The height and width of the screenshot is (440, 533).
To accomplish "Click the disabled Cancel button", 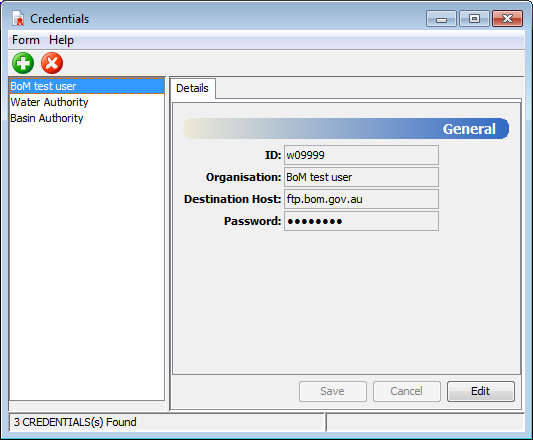I will pos(407,391).
